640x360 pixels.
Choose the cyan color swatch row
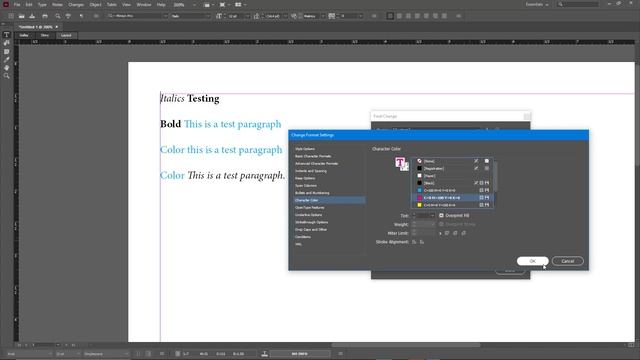(x=452, y=190)
